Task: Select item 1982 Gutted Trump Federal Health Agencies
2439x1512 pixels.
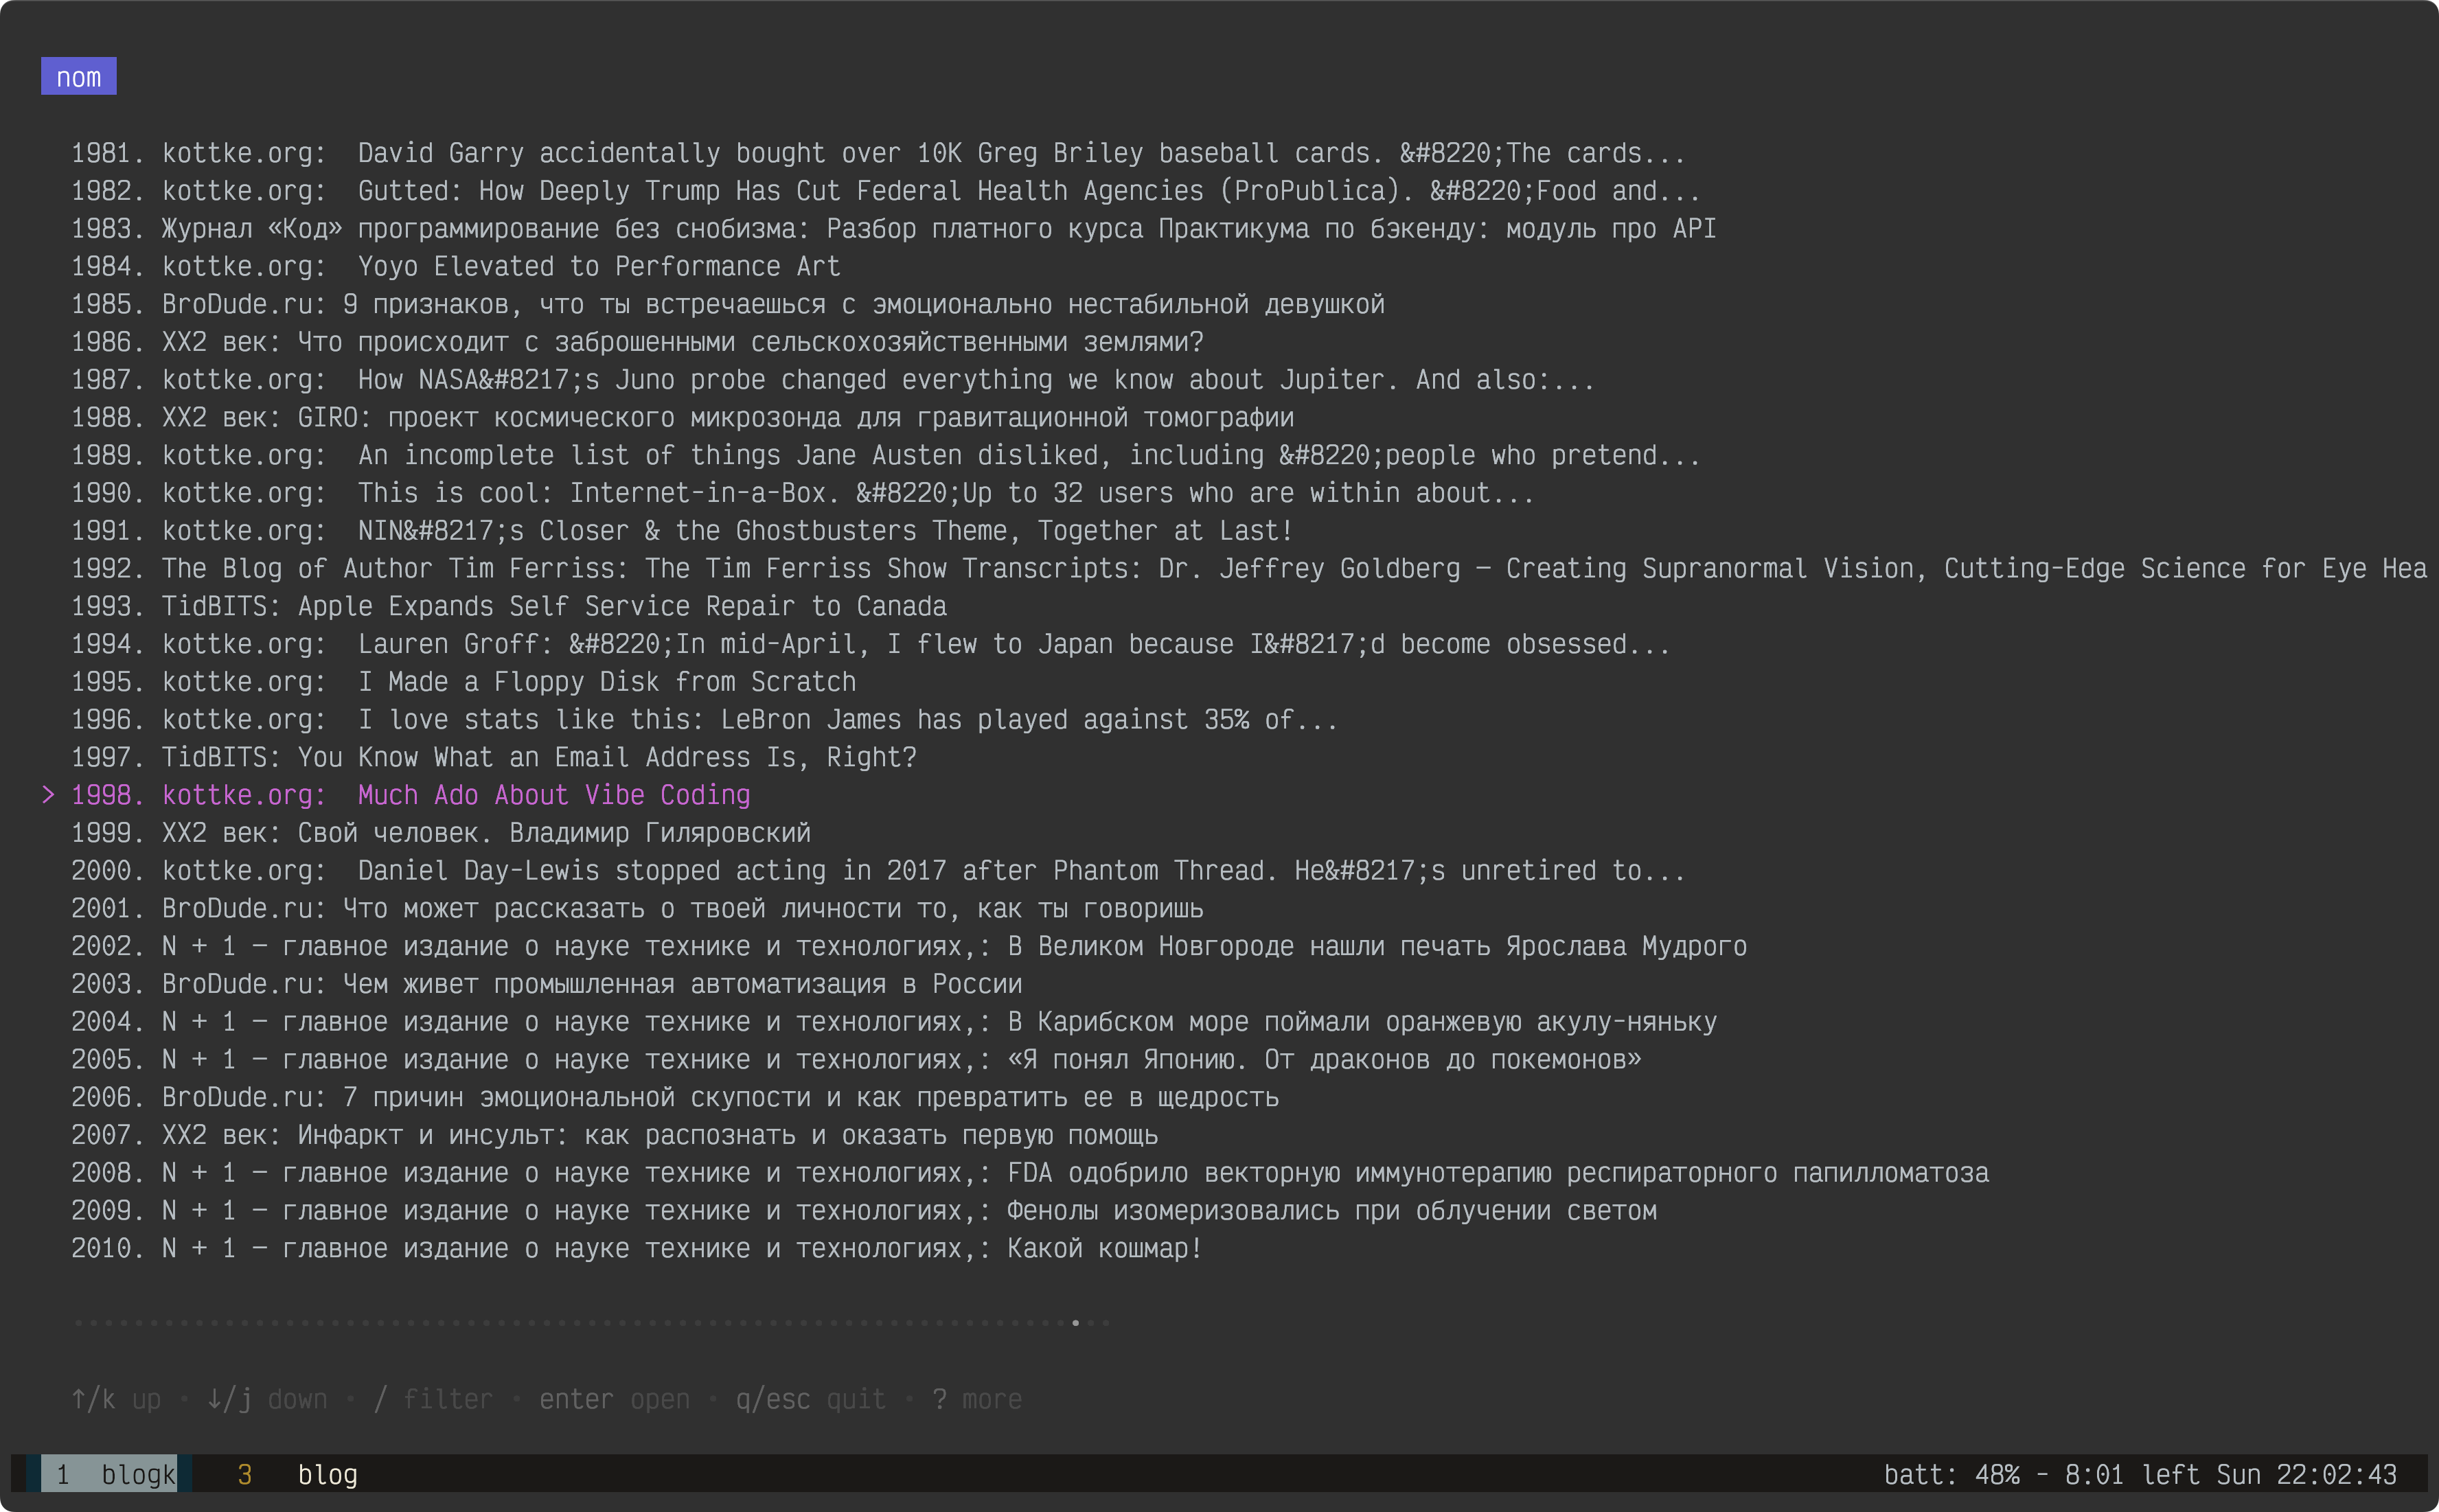Action: pos(885,191)
